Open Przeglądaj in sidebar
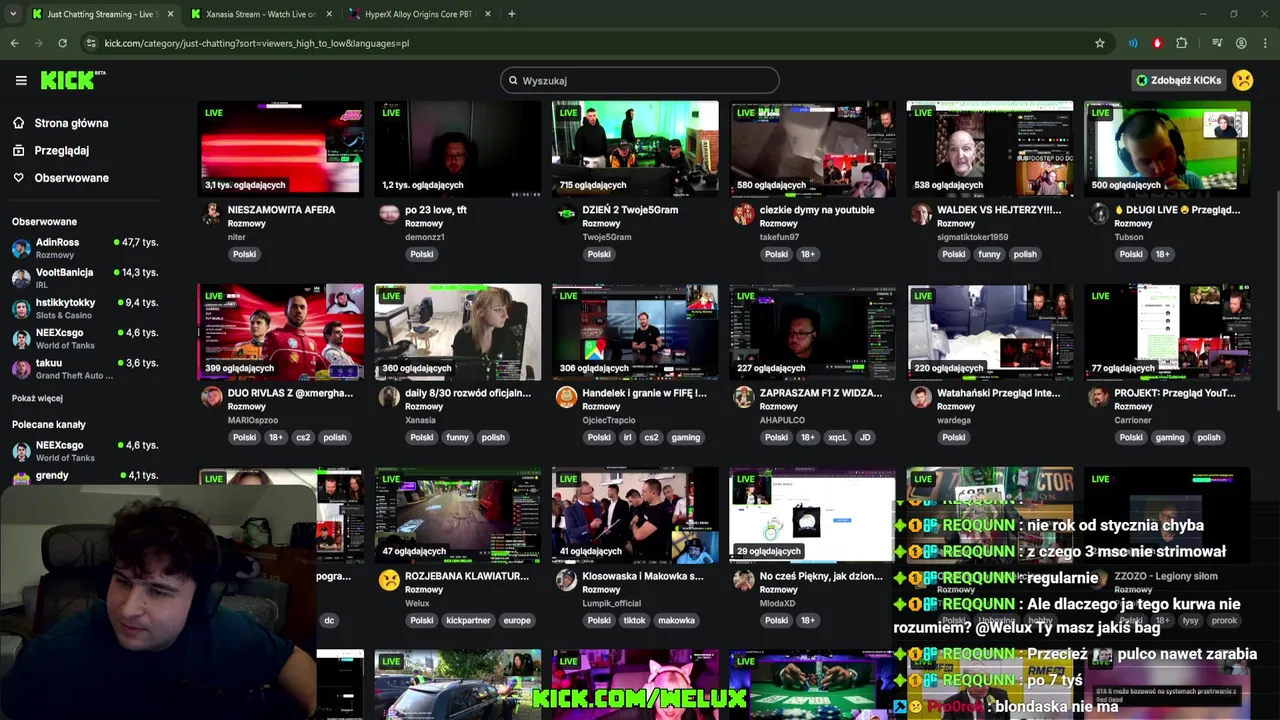The image size is (1280, 720). coord(62,150)
